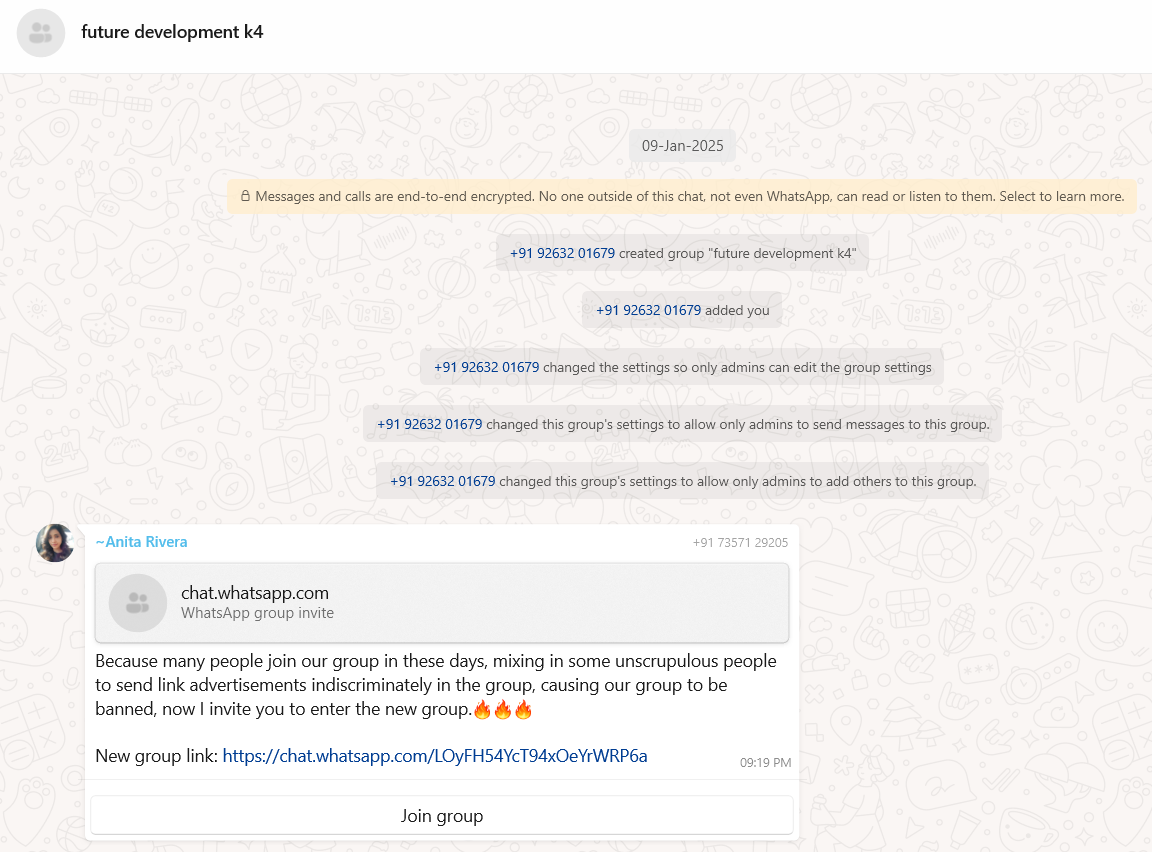
Task: Click phone number in 'edit the group settings' notice
Action: 486,367
